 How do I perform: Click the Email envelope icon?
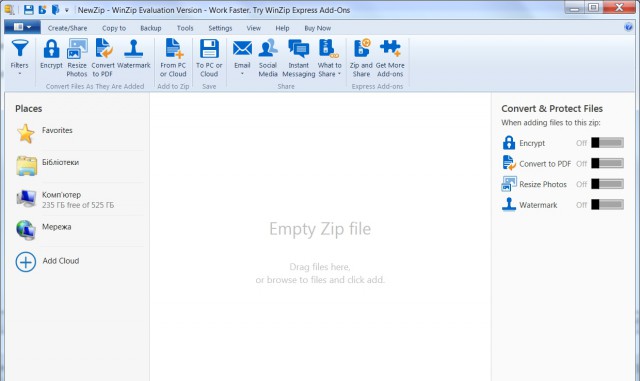(242, 48)
